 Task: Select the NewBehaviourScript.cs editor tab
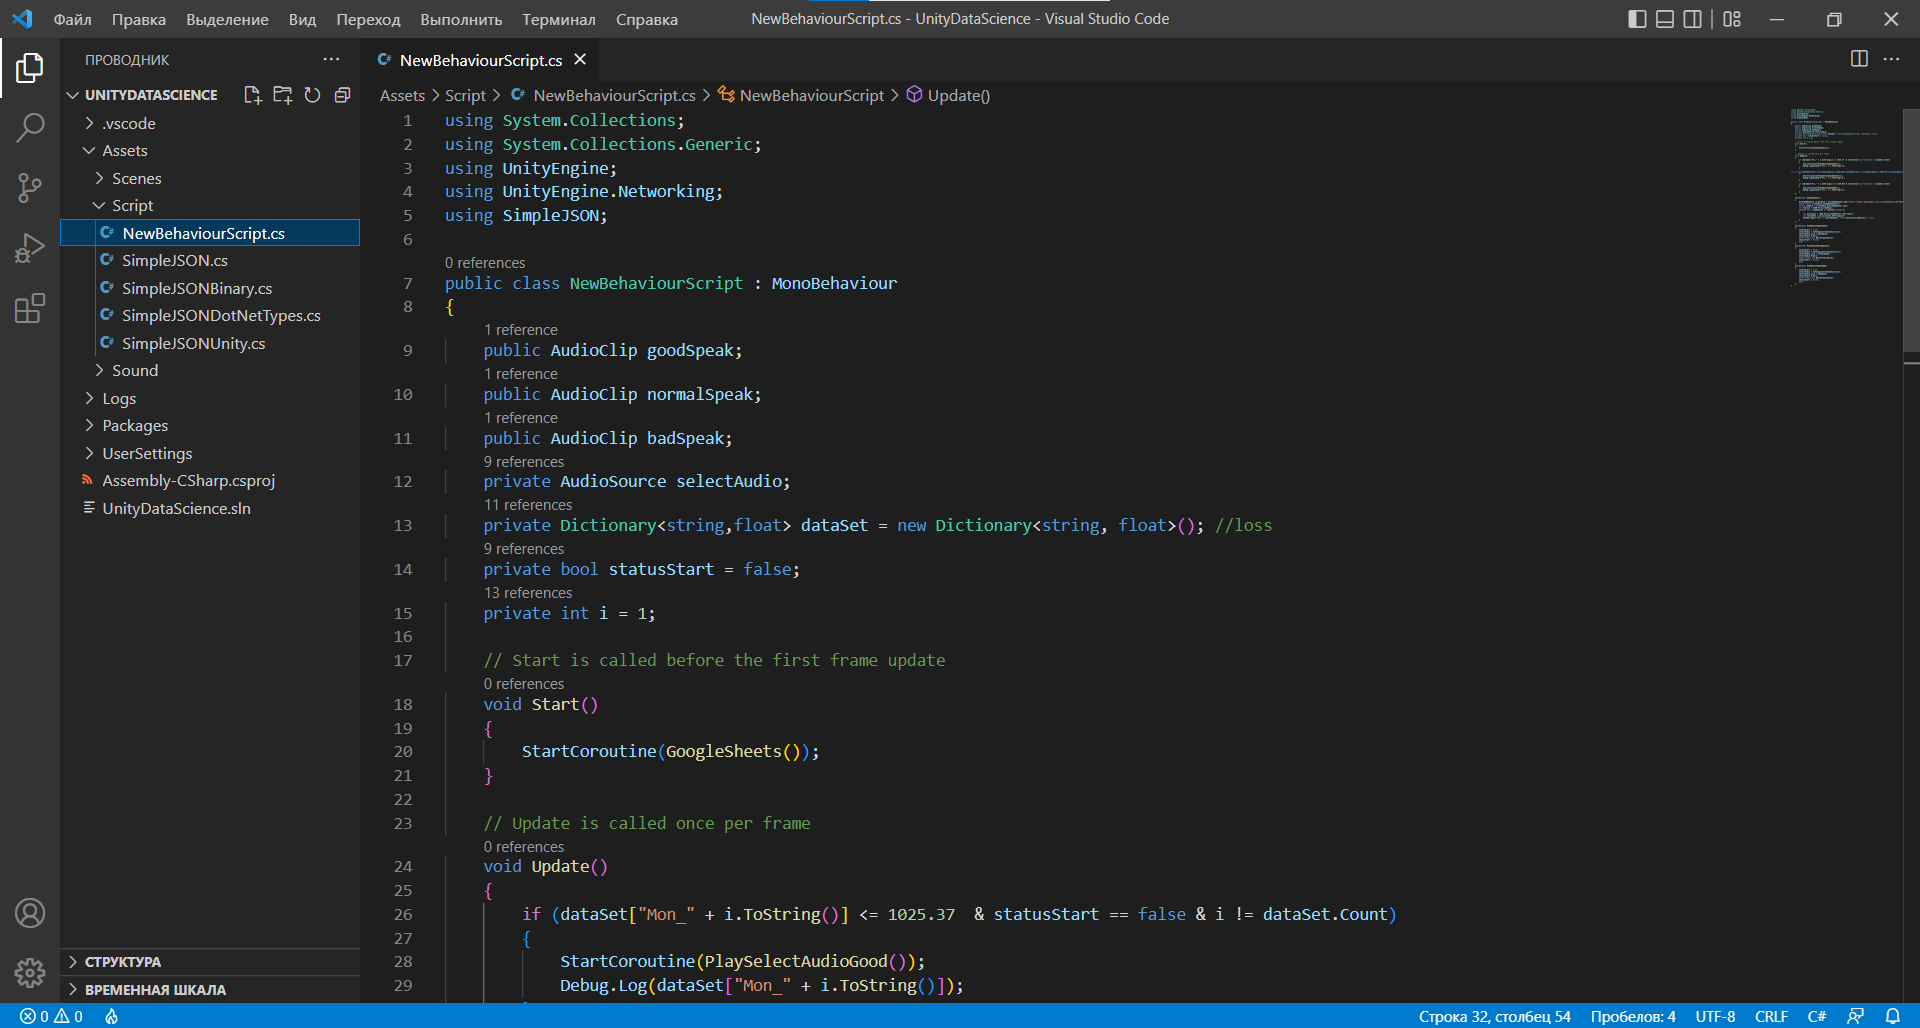click(x=480, y=60)
